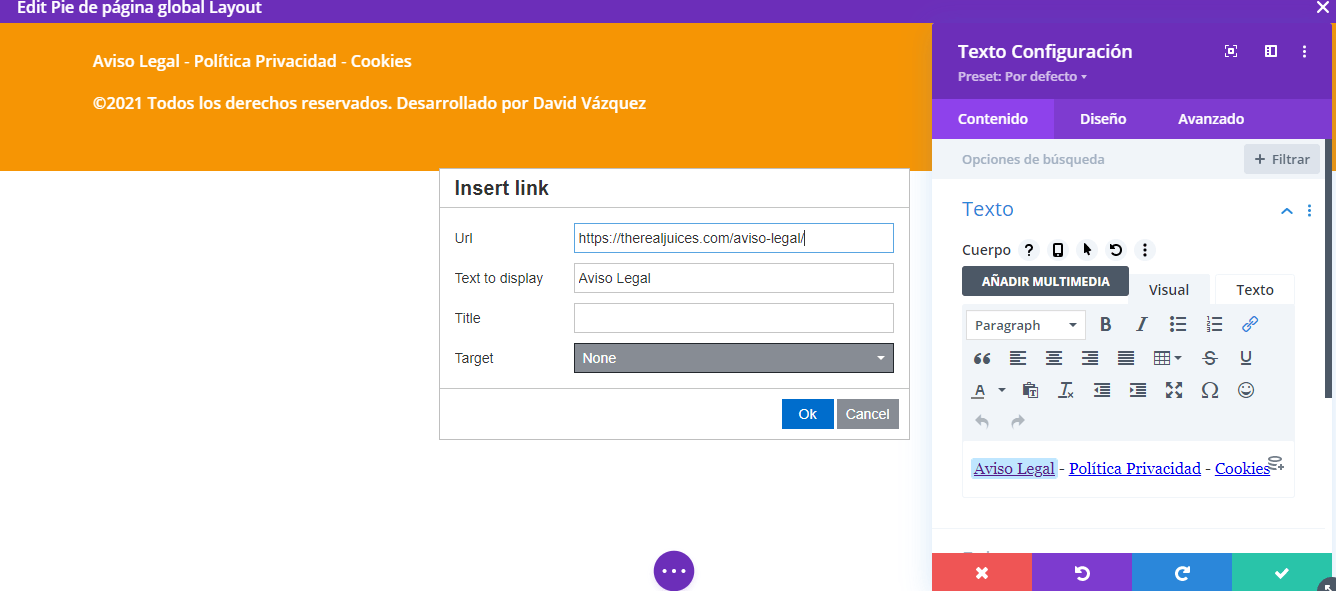Switch to the Diseño tab
The image size is (1336, 591).
(x=1103, y=119)
